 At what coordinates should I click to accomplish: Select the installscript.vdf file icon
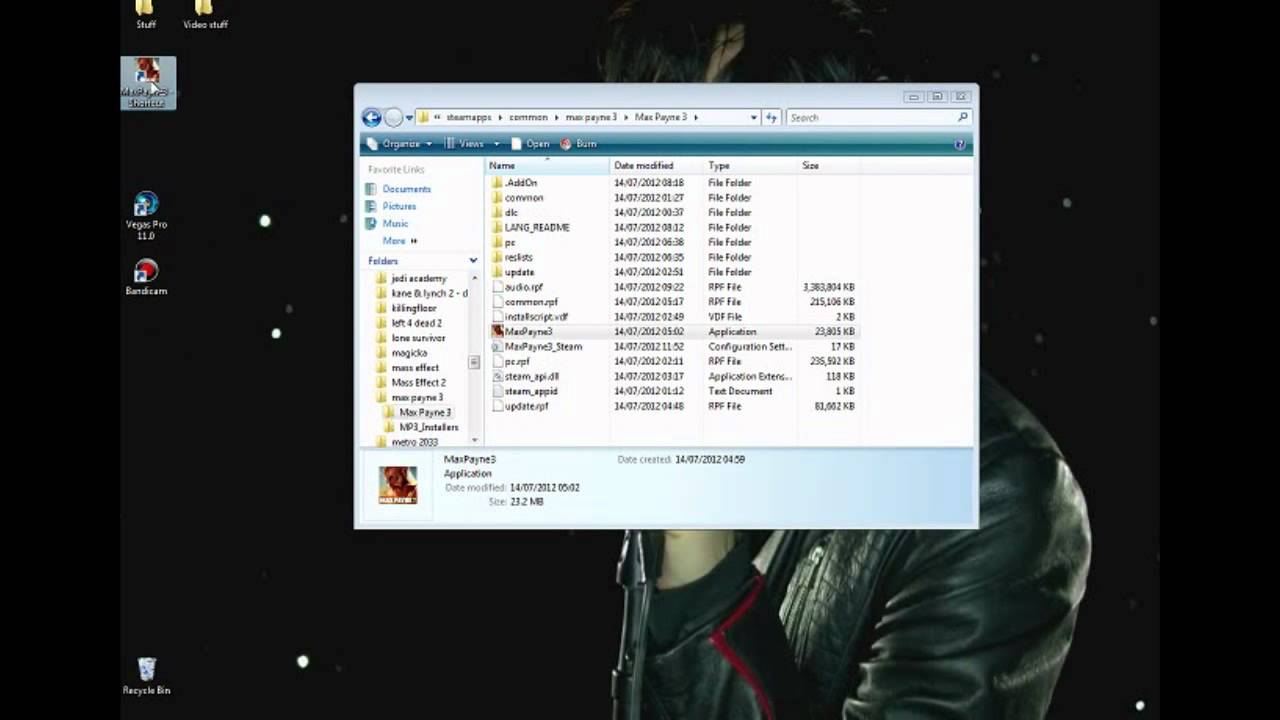click(x=497, y=317)
